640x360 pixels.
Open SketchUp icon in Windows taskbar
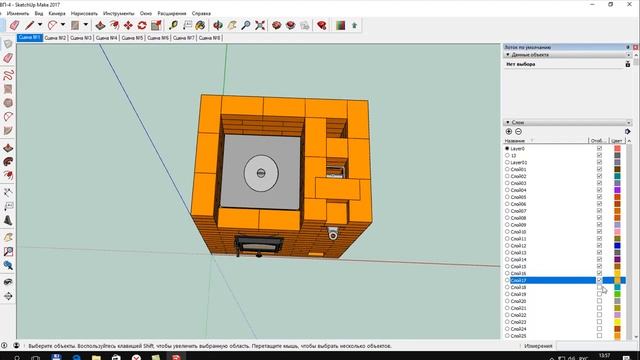coord(176,358)
